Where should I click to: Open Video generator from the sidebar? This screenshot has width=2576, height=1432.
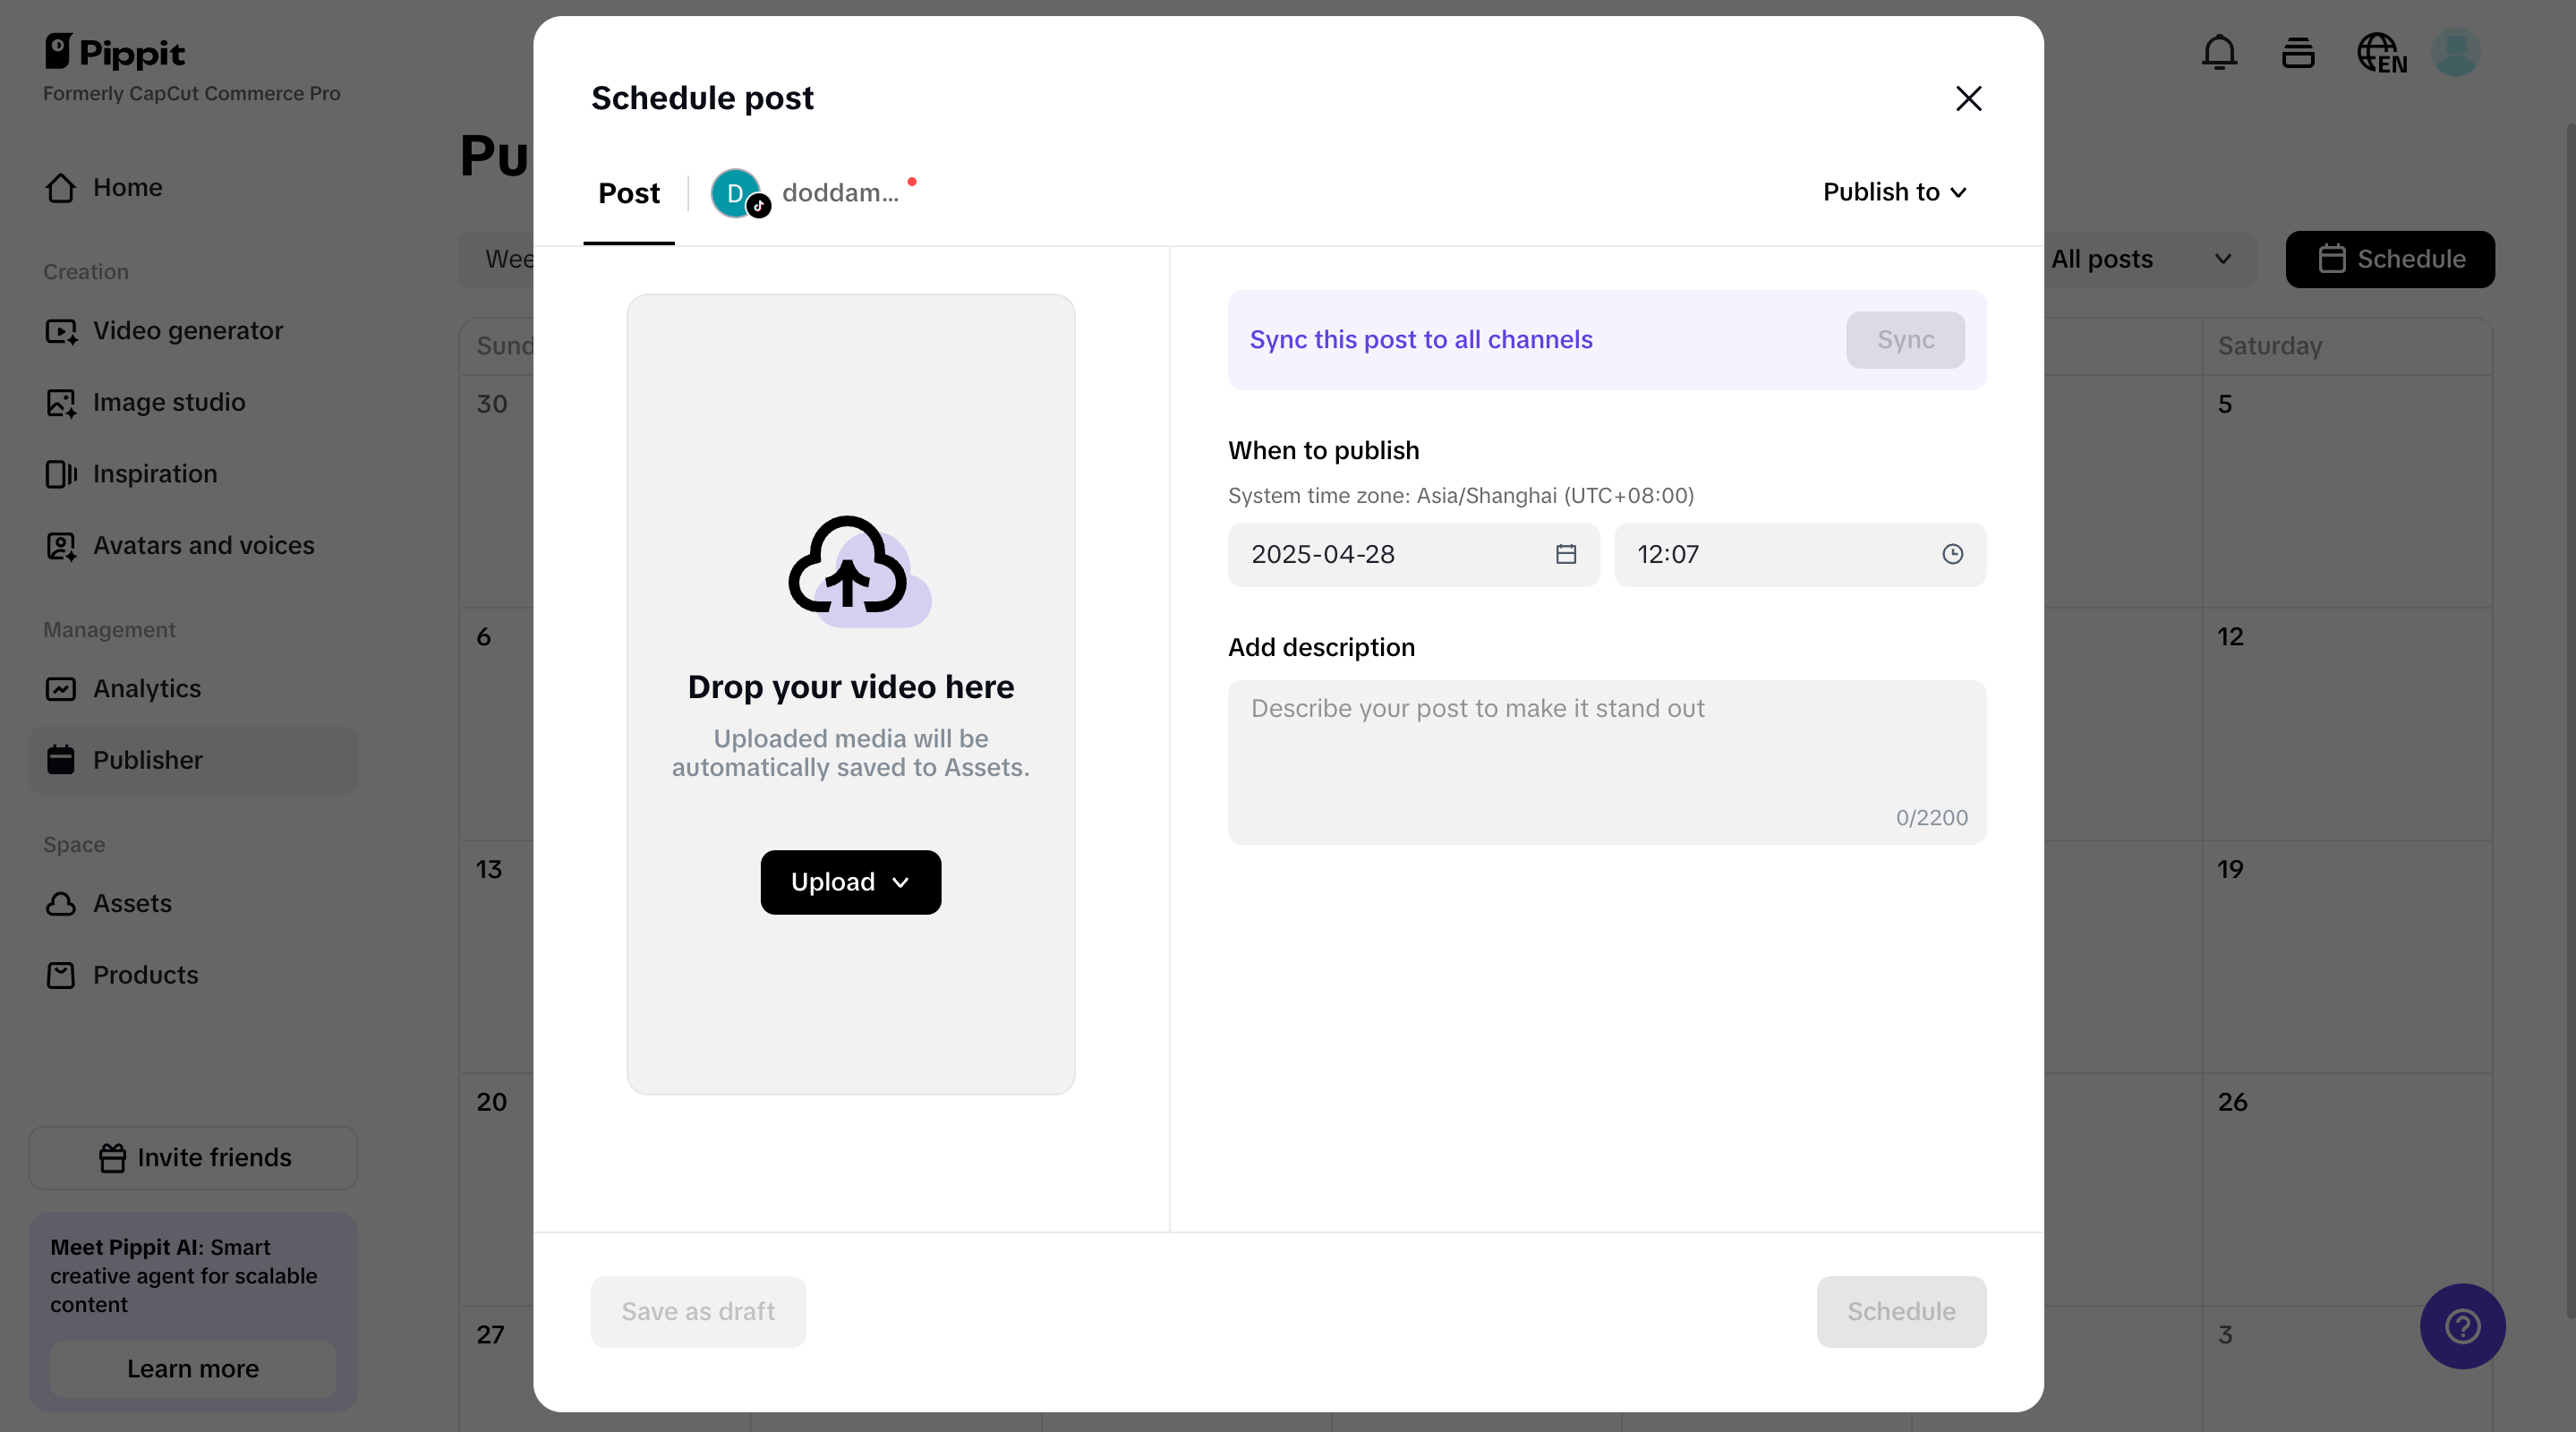187,331
